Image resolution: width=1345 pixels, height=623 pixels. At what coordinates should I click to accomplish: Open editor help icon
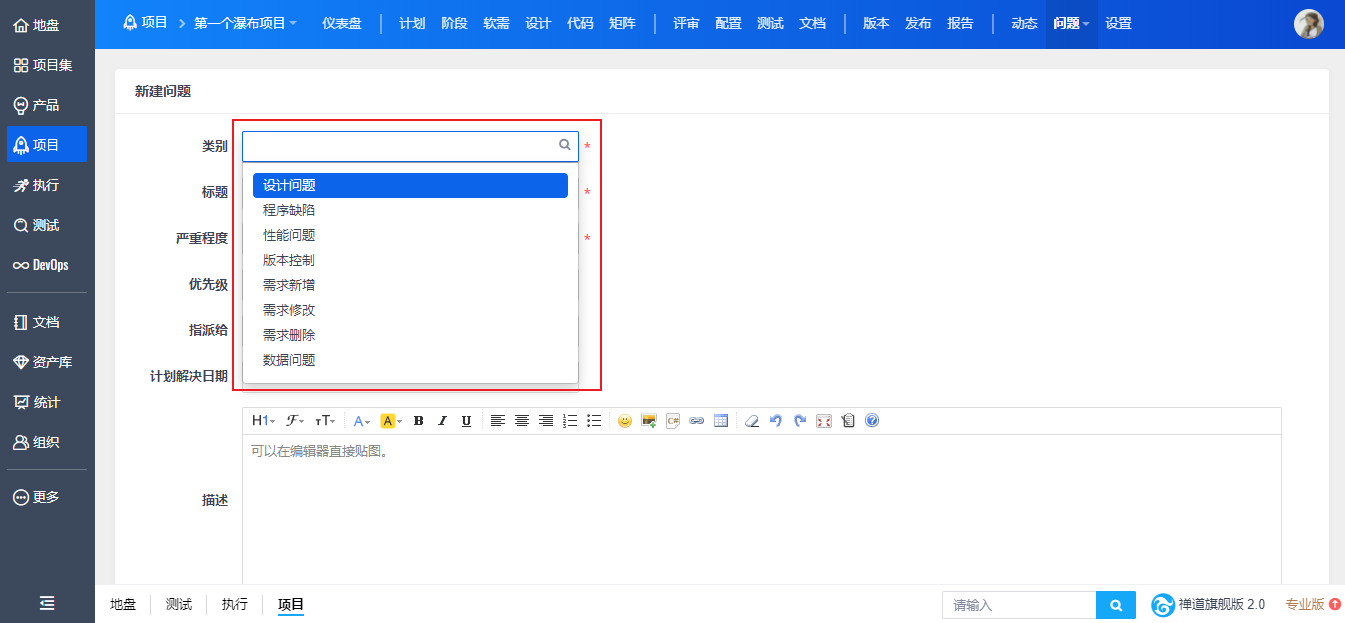tap(872, 421)
